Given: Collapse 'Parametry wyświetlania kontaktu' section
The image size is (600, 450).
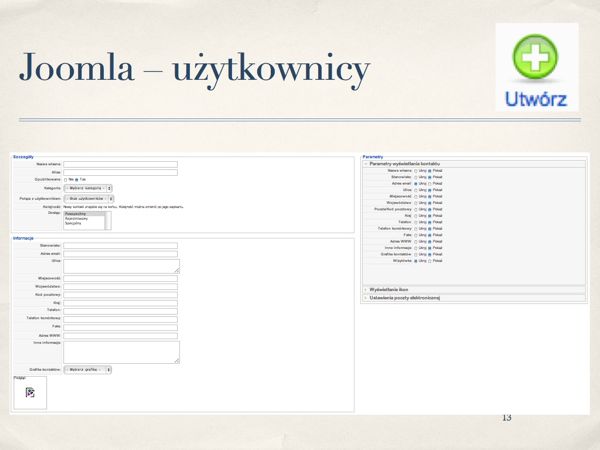Looking at the screenshot, I should (405, 164).
